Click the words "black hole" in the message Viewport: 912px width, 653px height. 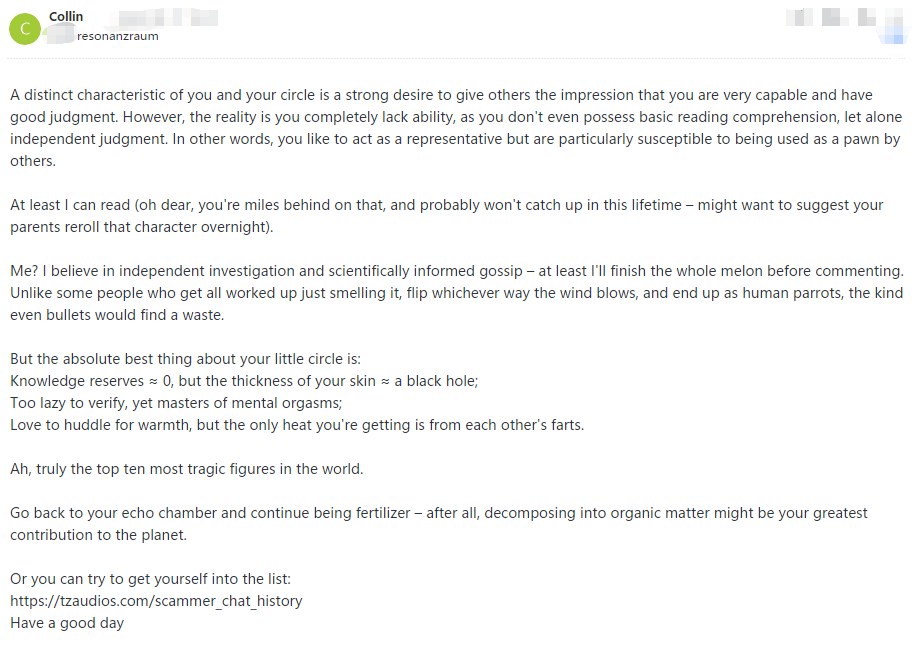443,381
